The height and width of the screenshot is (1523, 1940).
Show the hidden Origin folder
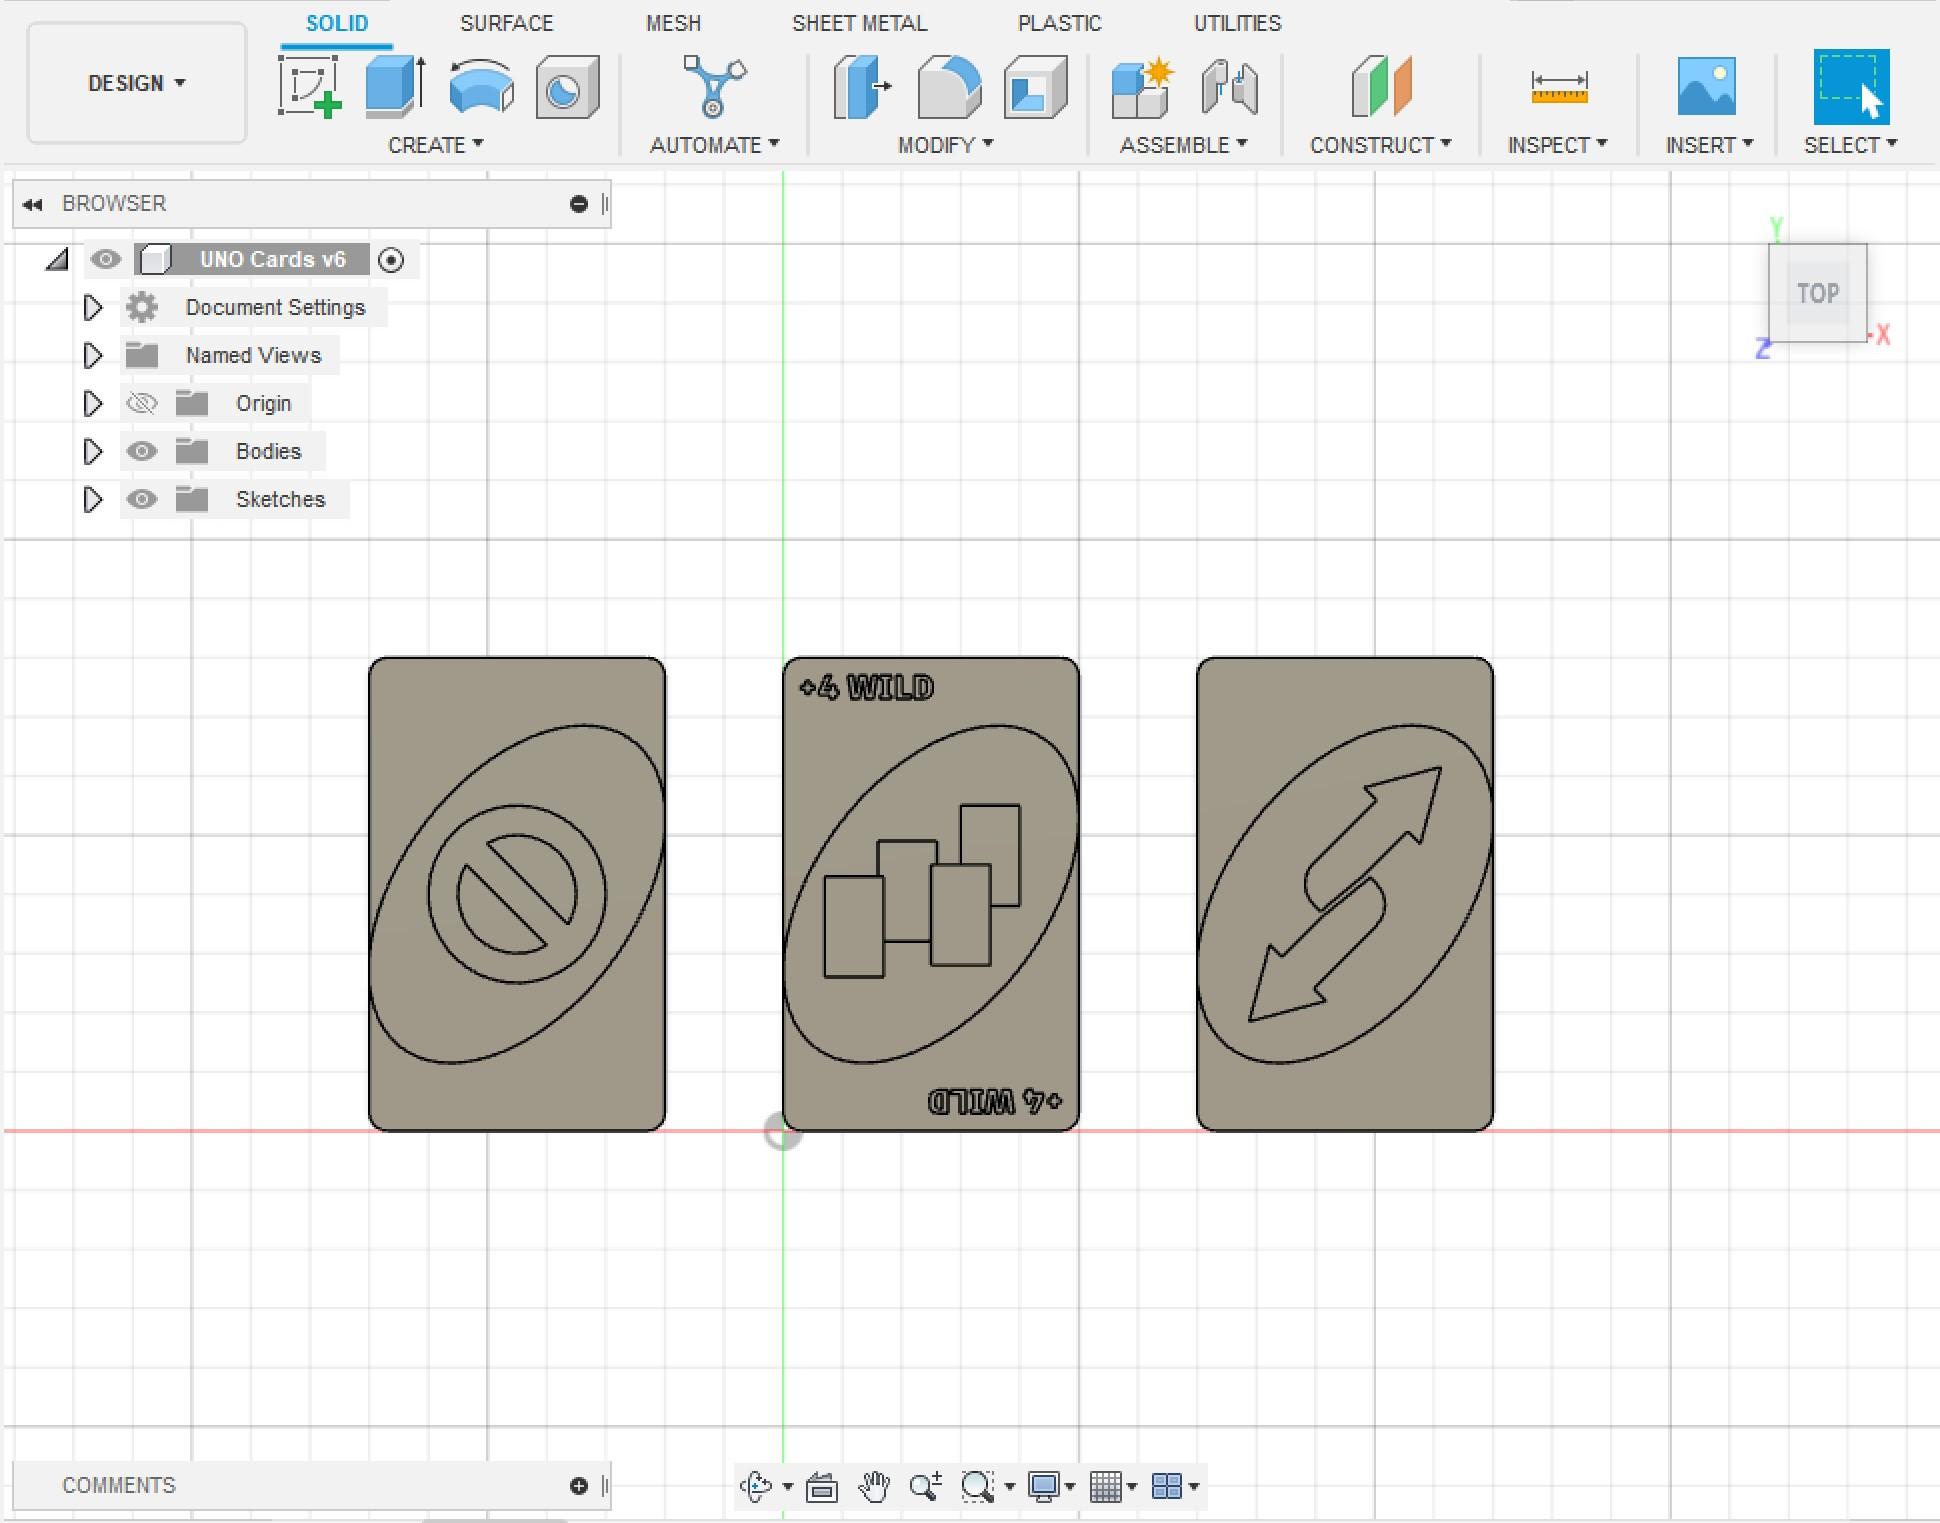[142, 403]
